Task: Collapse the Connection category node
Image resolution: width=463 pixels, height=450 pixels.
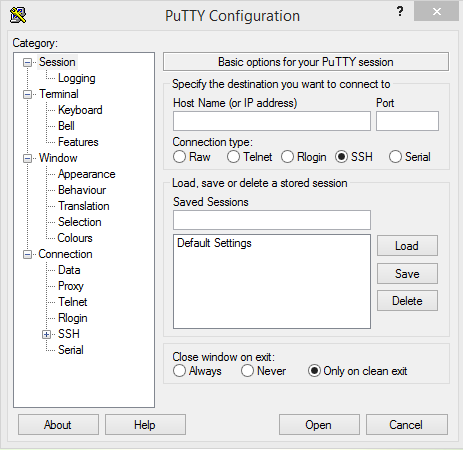Action: point(27,255)
